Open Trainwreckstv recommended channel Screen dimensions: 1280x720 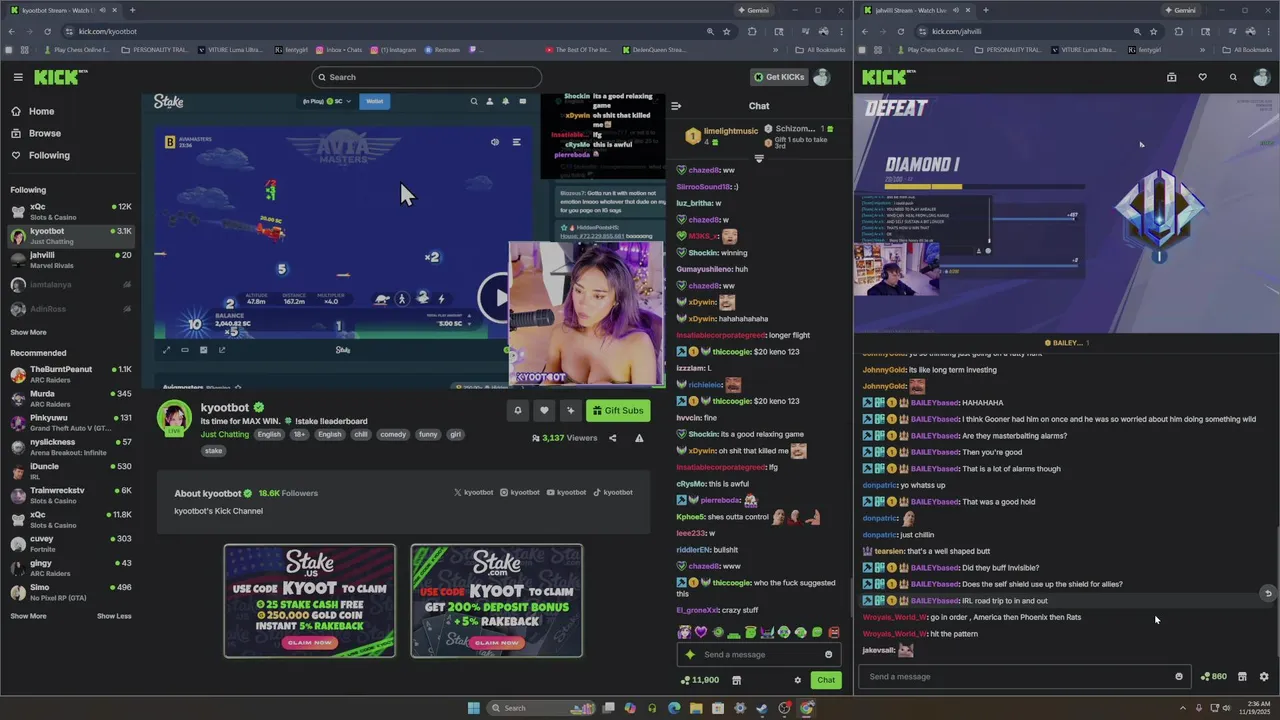coord(70,495)
